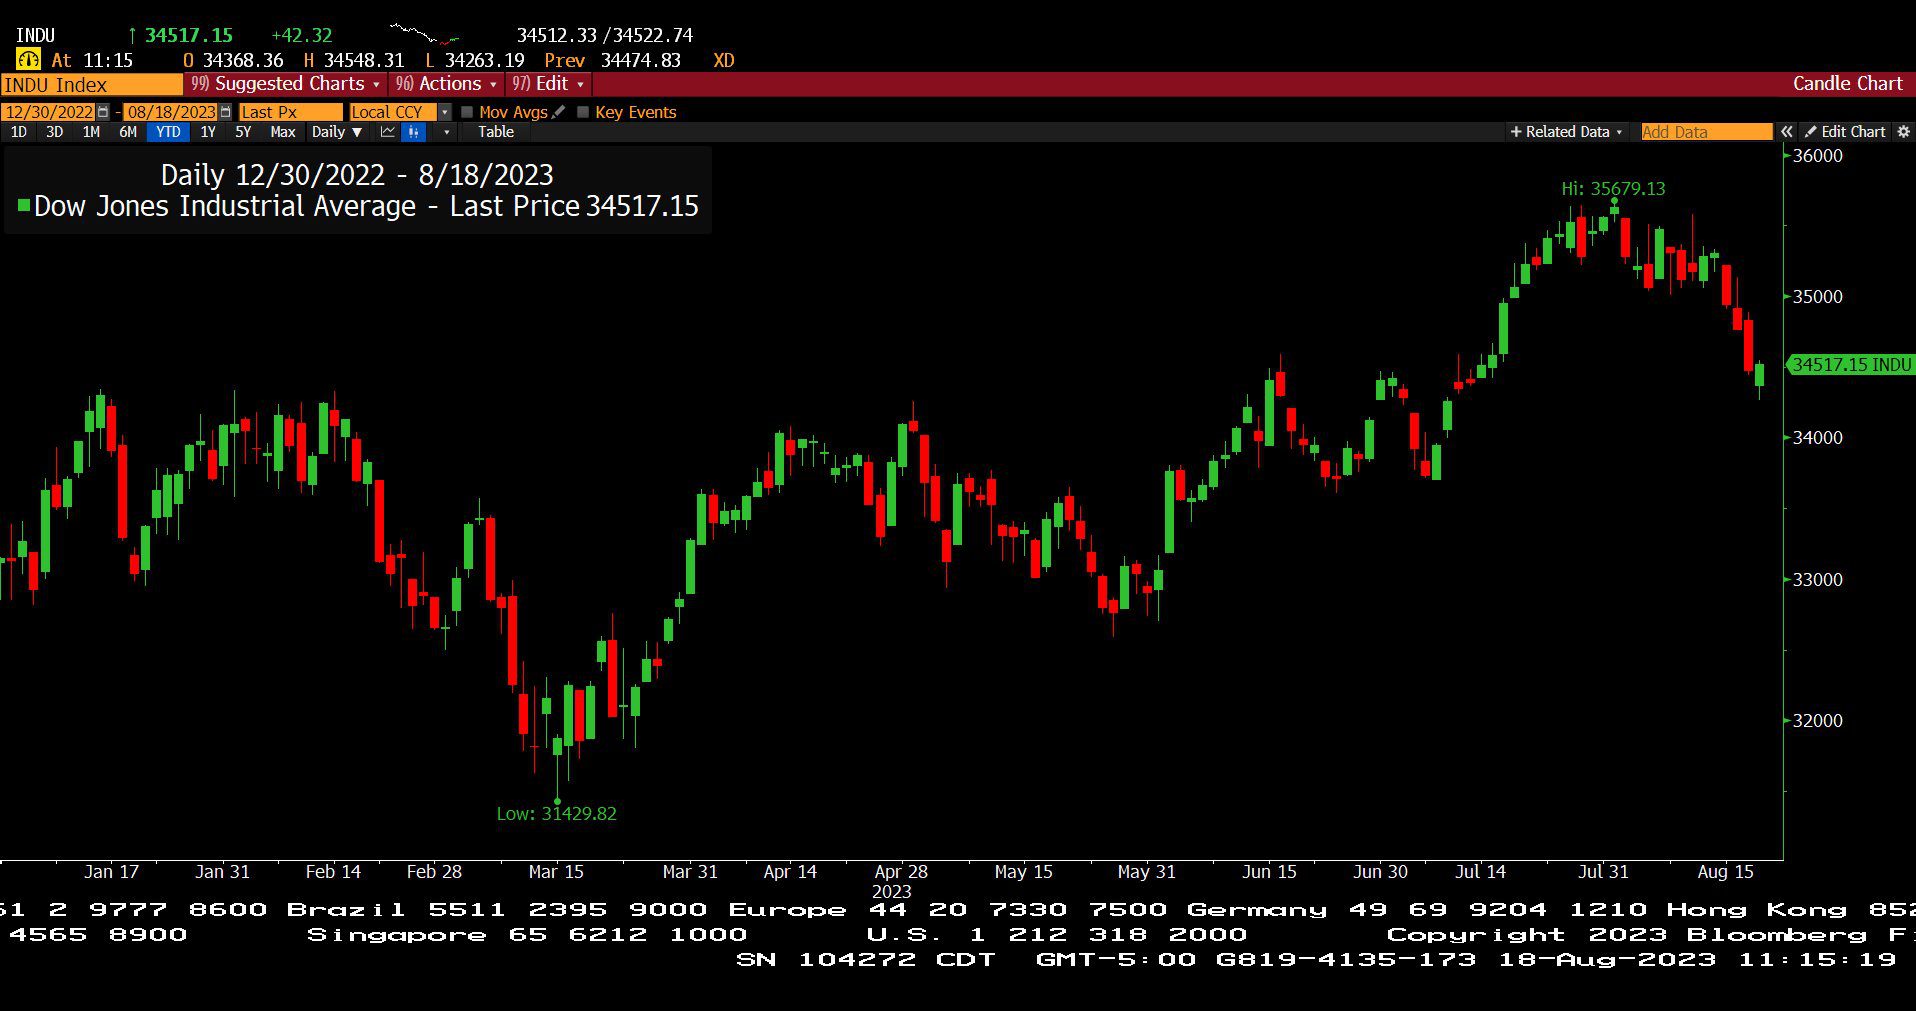Image resolution: width=1916 pixels, height=1011 pixels.
Task: Click Last Px field
Action: (291, 112)
